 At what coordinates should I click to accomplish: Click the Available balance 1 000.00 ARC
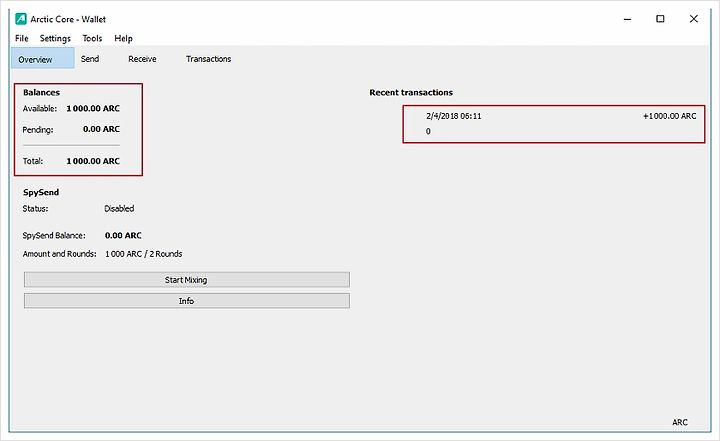pyautogui.click(x=93, y=108)
